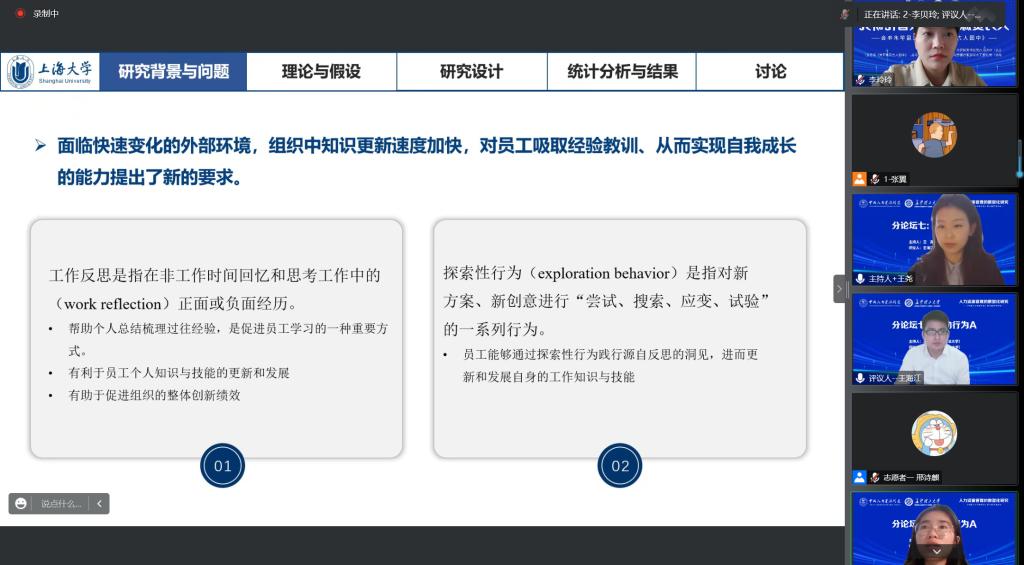Click the muted mic icon beside 1-张翼

click(876, 179)
